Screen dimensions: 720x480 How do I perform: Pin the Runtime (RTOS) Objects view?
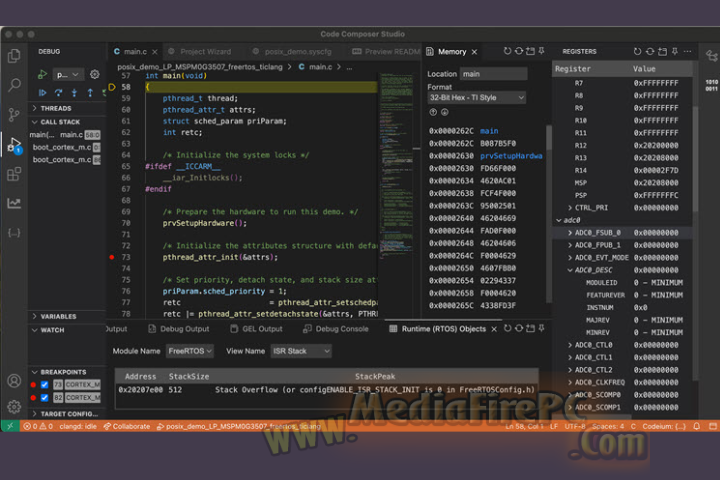pos(542,328)
